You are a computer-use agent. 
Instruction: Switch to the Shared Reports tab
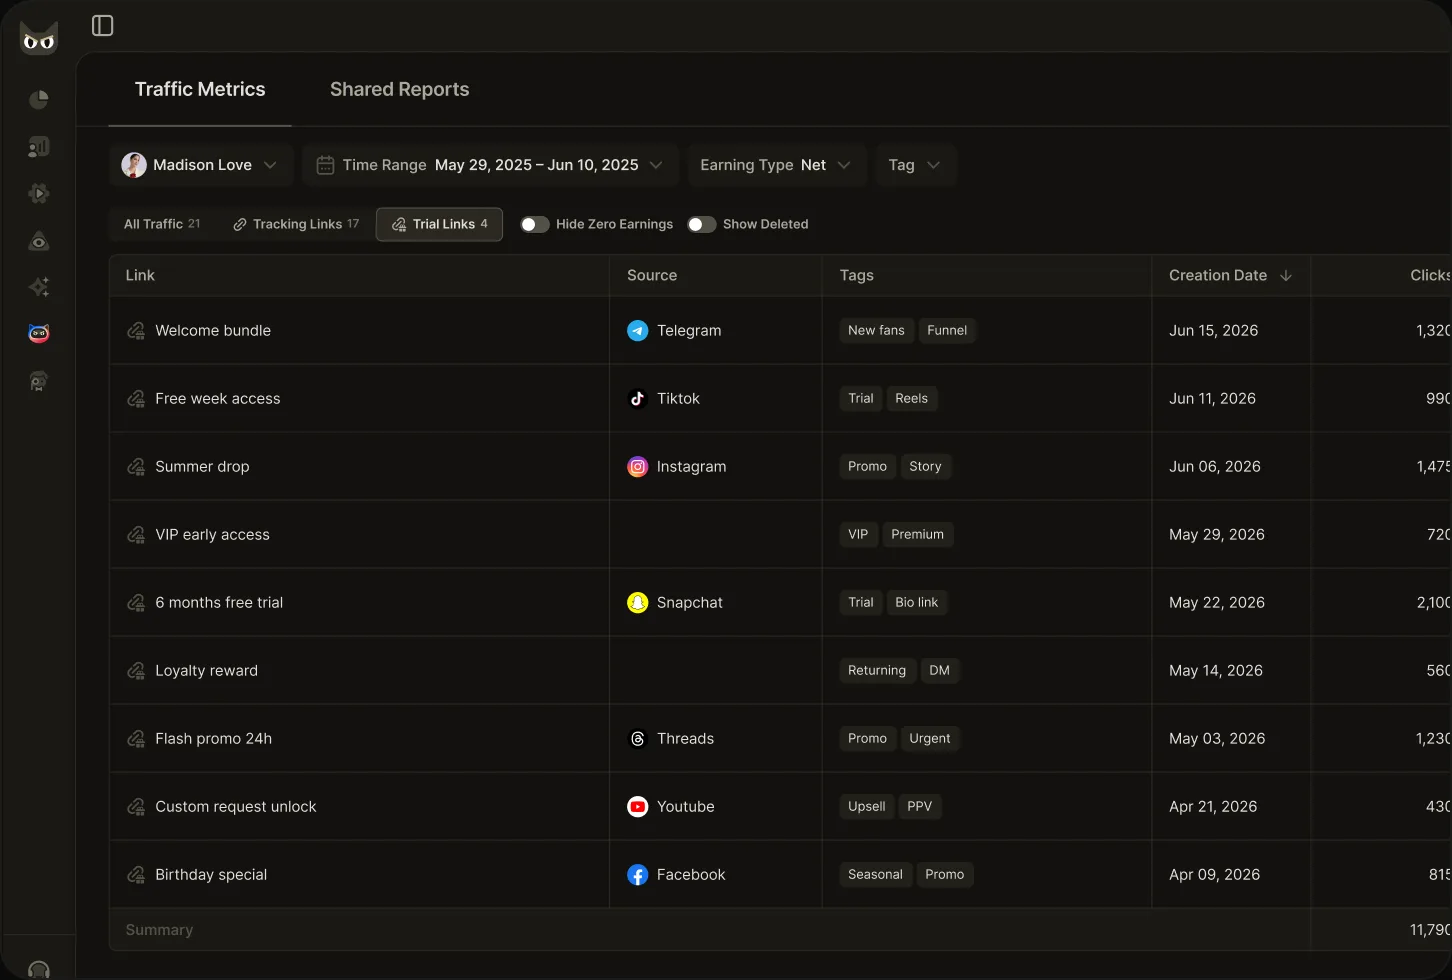(x=400, y=89)
